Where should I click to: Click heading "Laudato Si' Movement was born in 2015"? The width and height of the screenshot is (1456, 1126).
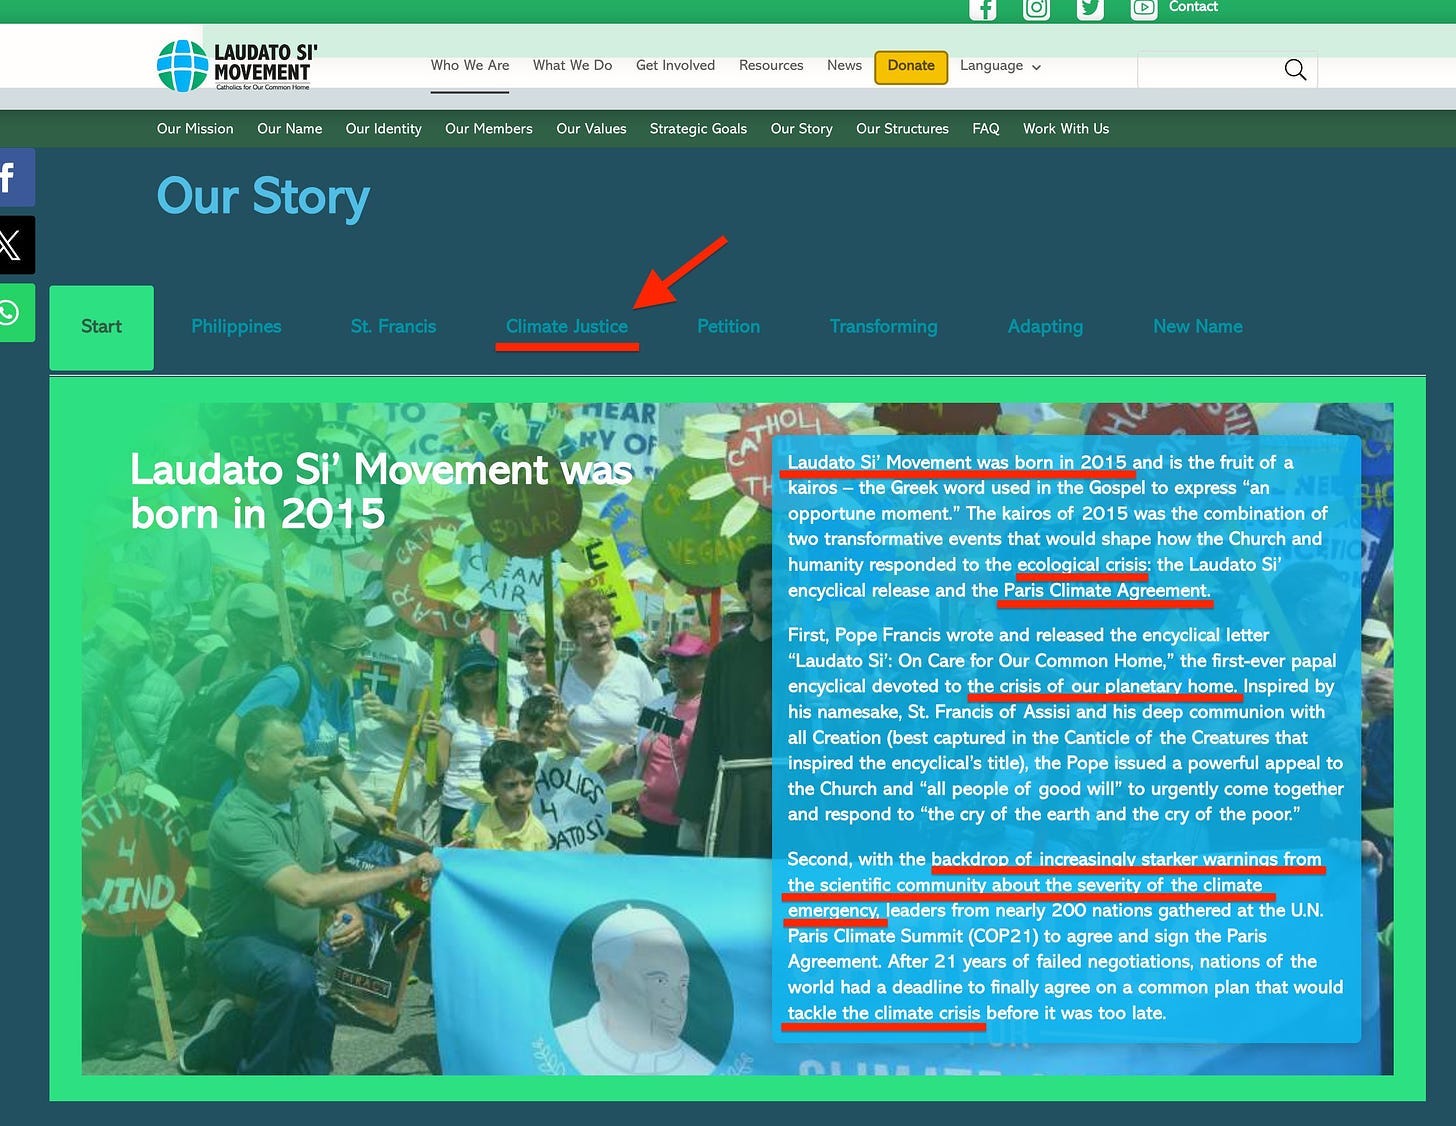click(381, 492)
